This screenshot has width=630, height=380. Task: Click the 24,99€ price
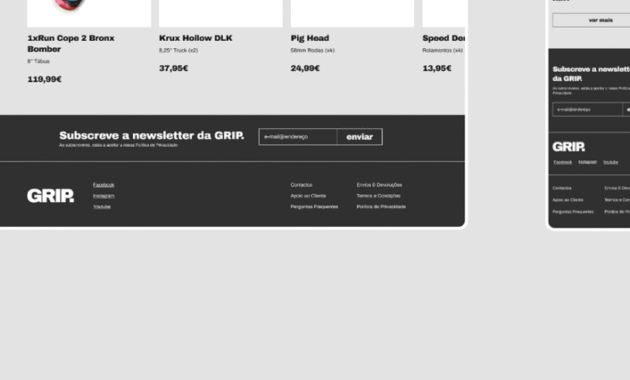305,68
